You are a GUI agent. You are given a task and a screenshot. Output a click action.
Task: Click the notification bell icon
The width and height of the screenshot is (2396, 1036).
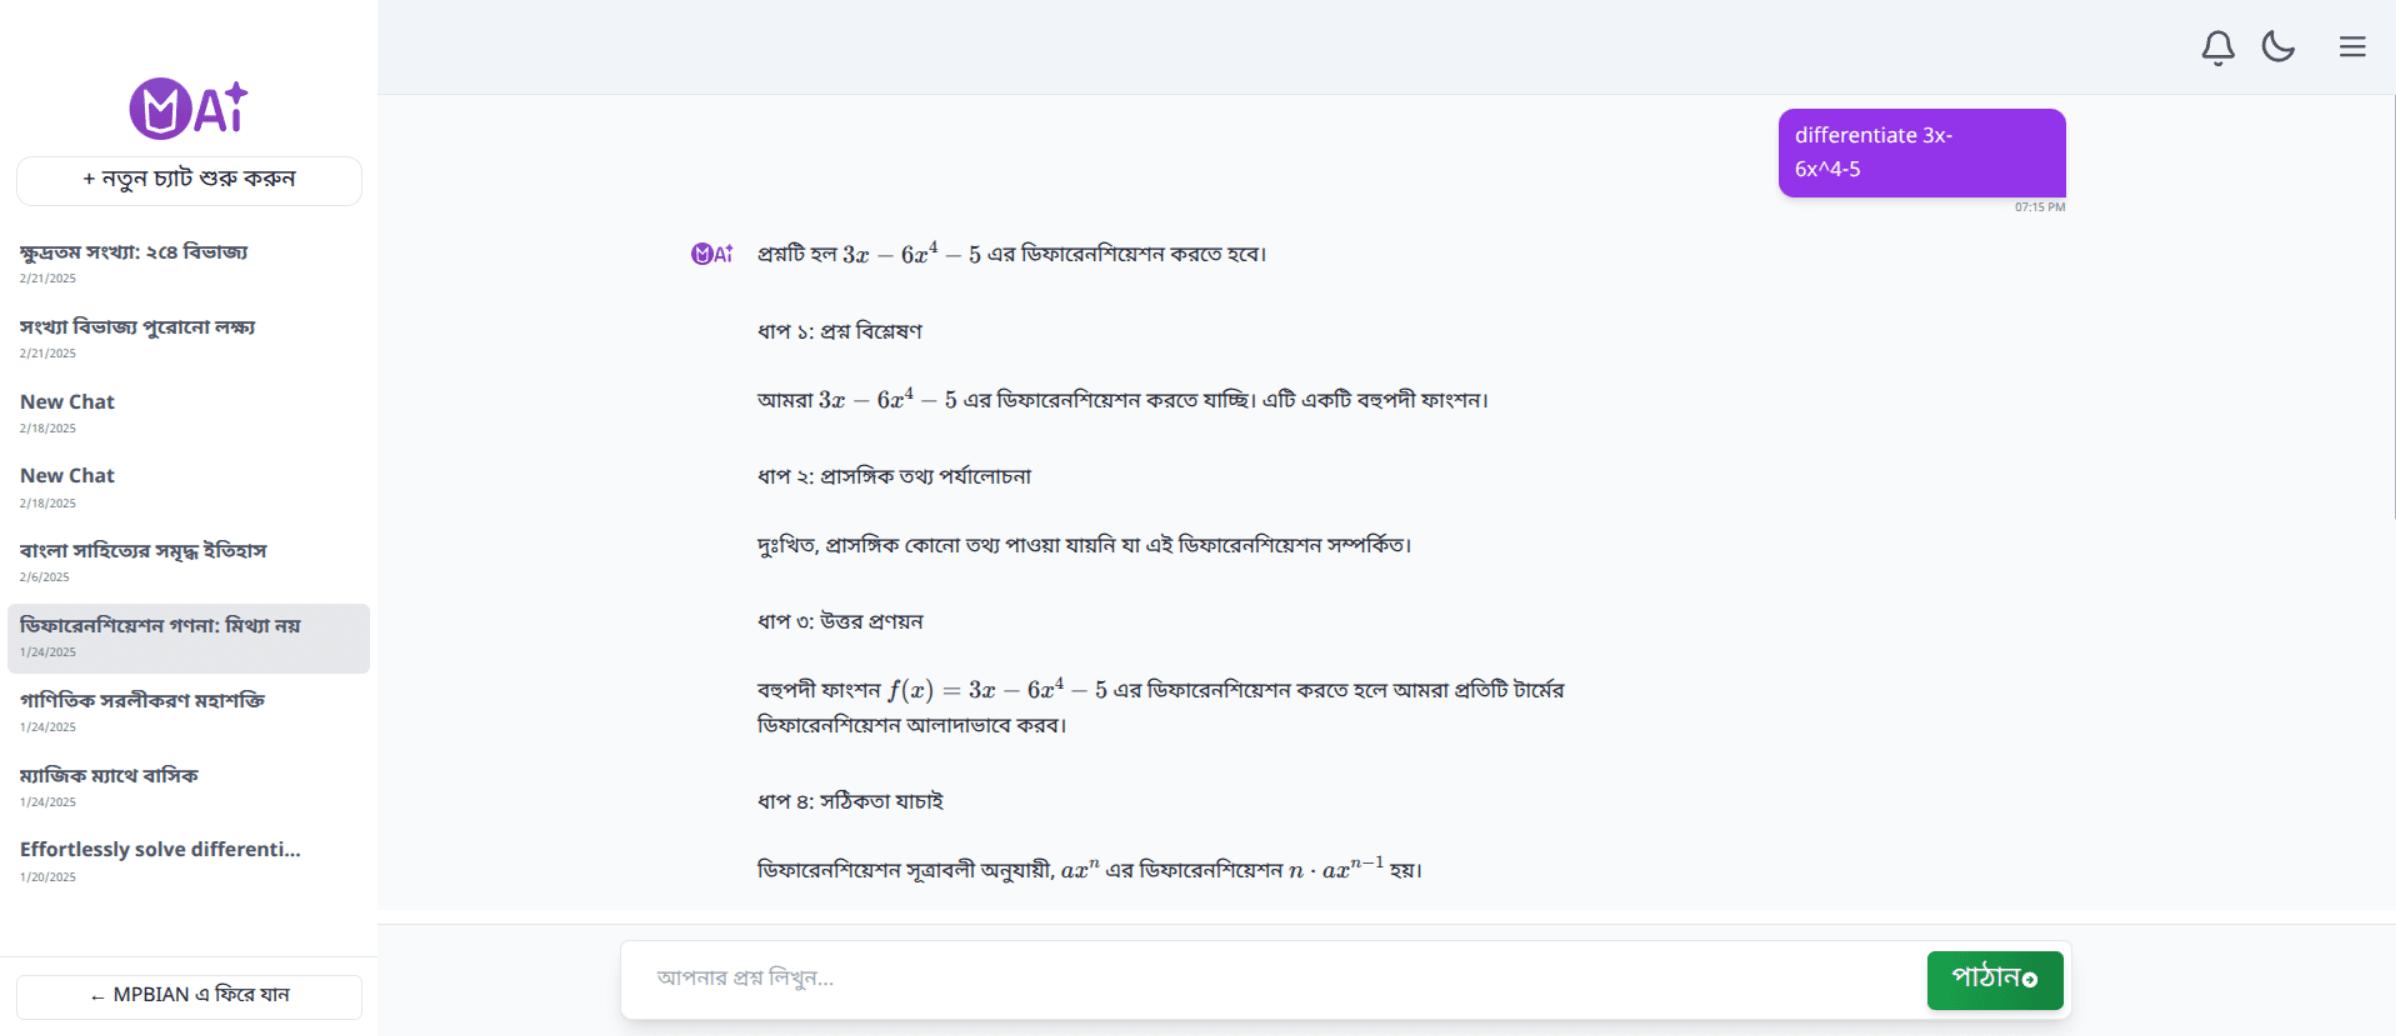[x=2218, y=46]
